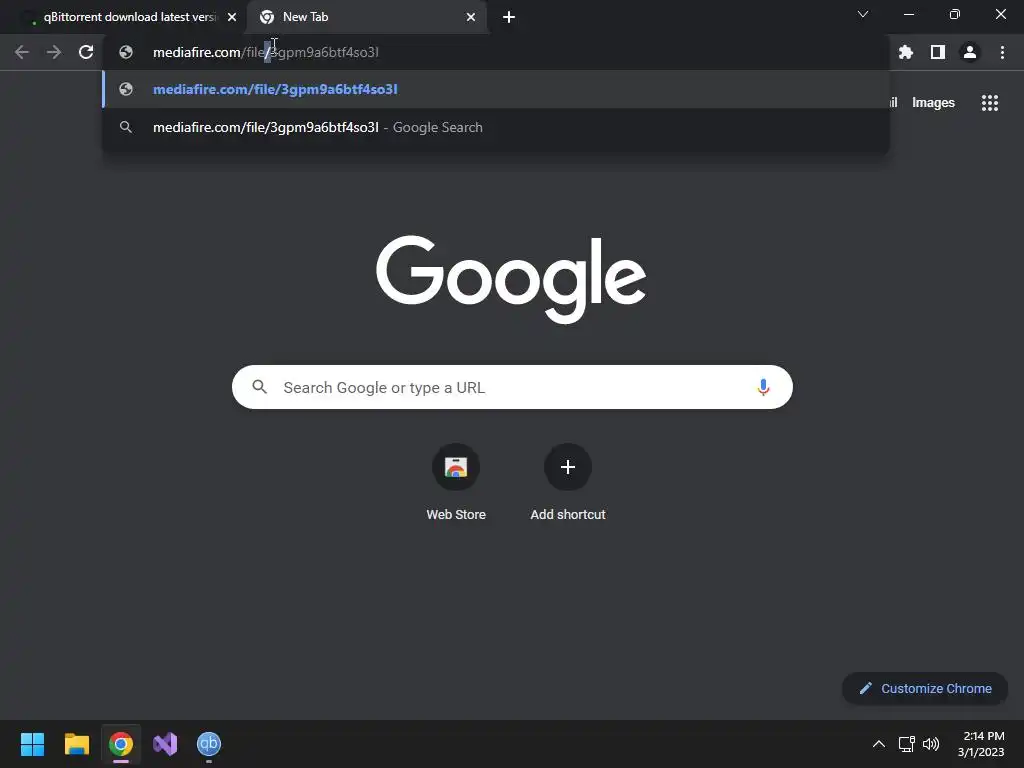Click the search magnifier in the Google box
This screenshot has height=768, width=1024.
point(260,387)
